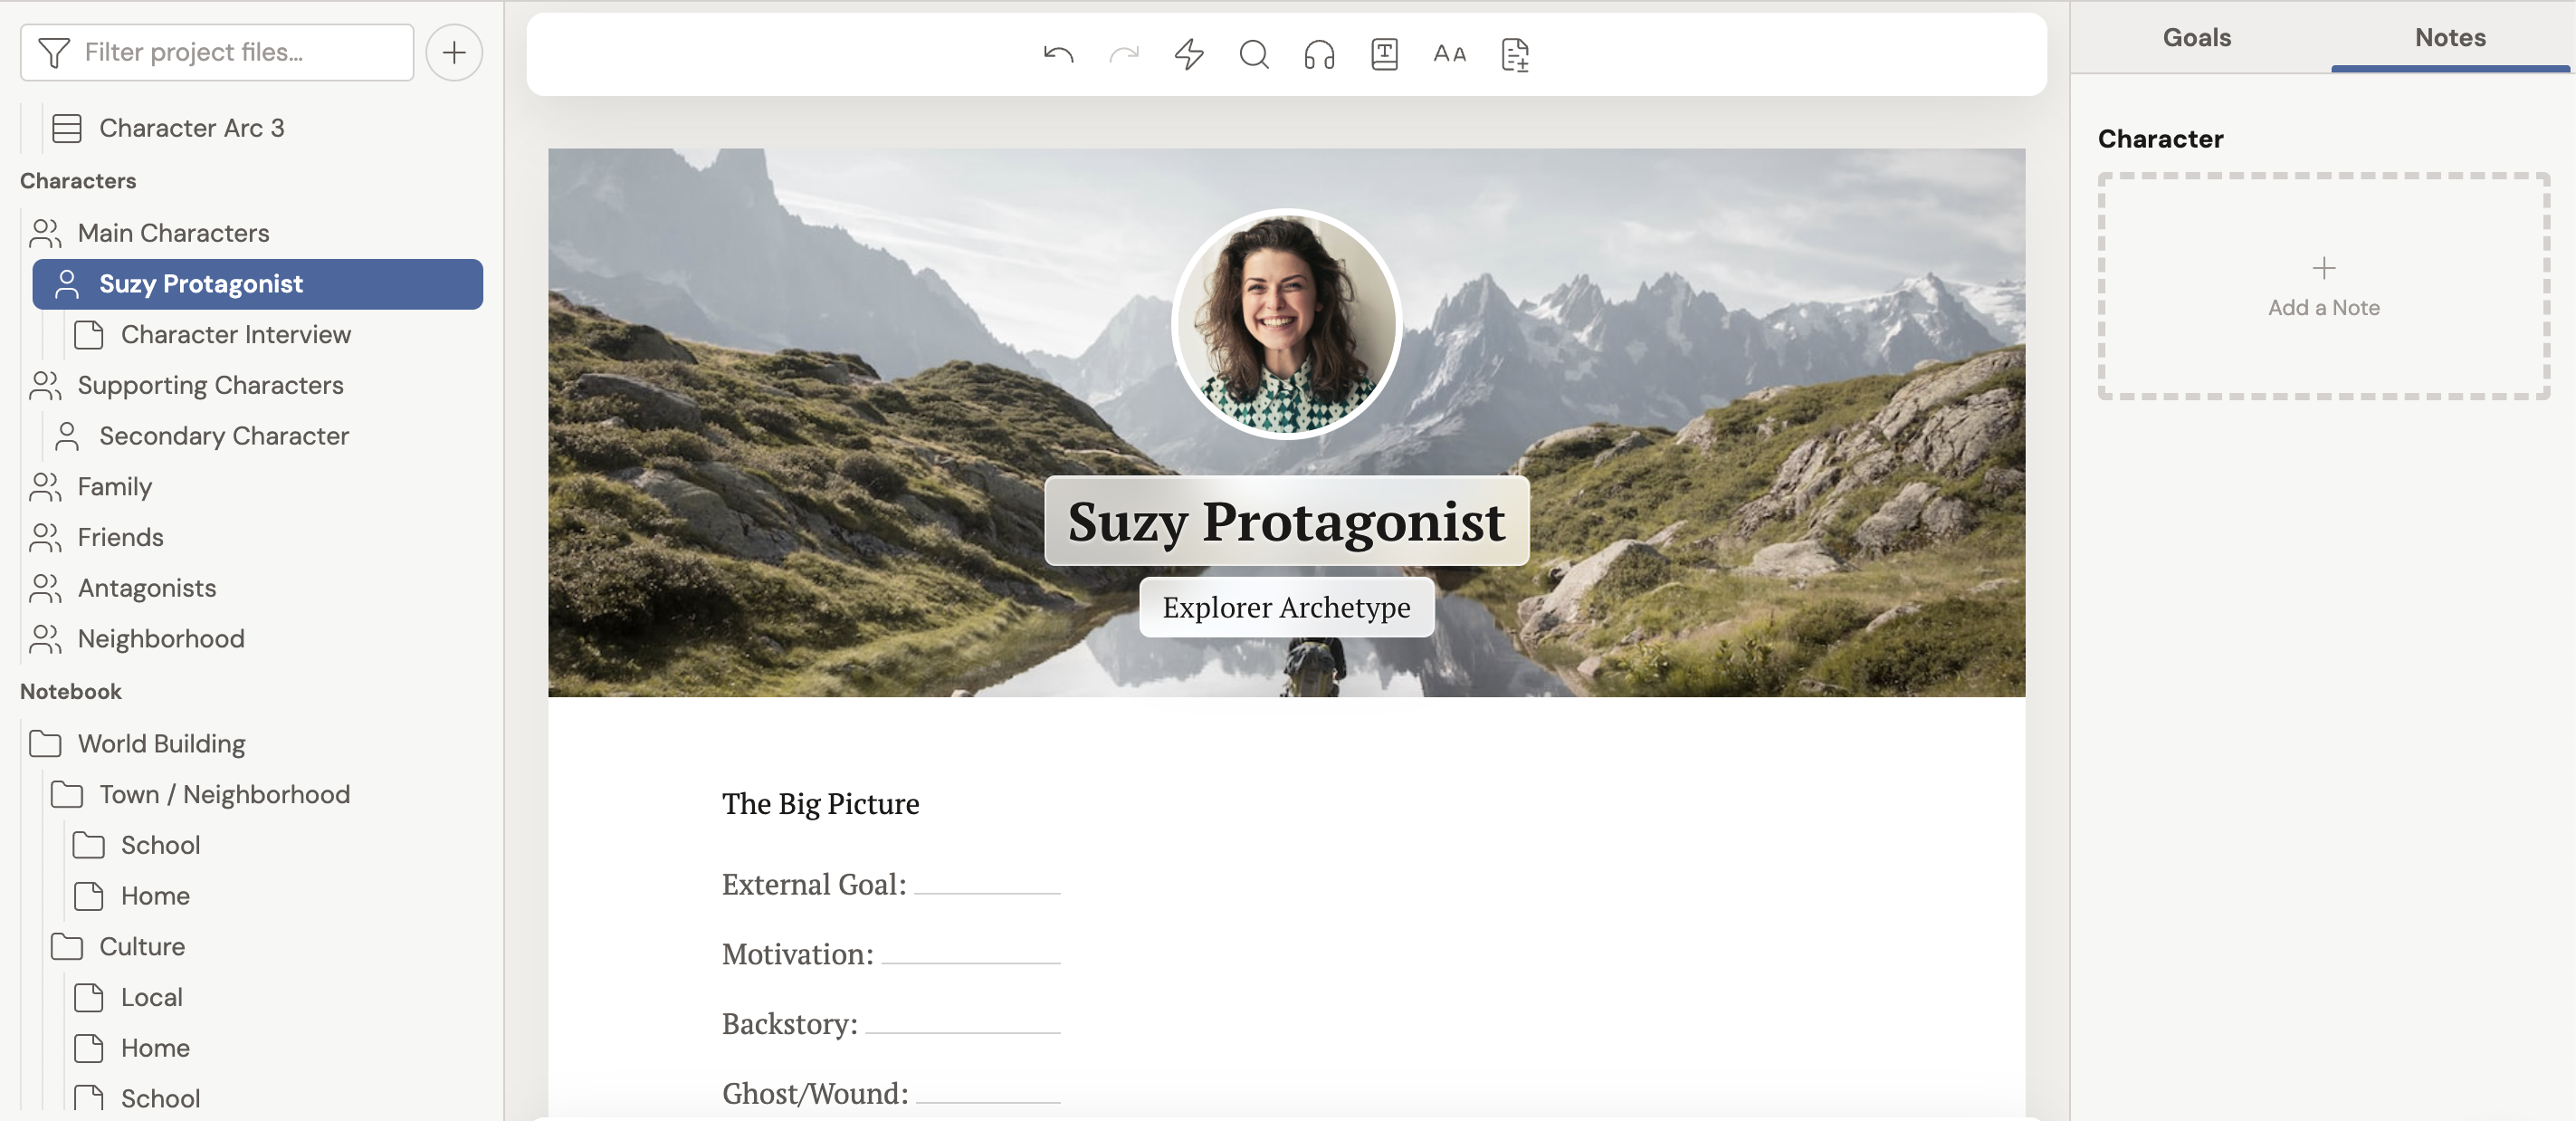Open font size AA settings
2576x1121 pixels.
1449,54
